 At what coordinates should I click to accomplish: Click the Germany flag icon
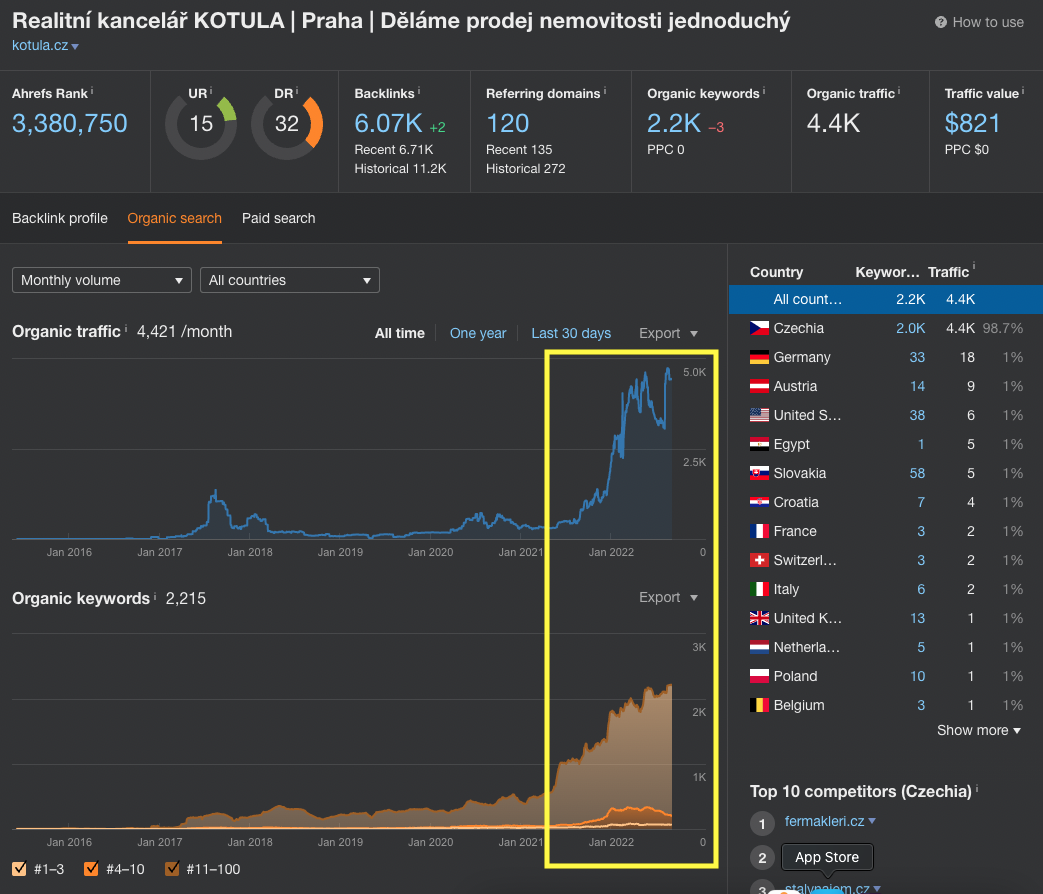point(759,357)
